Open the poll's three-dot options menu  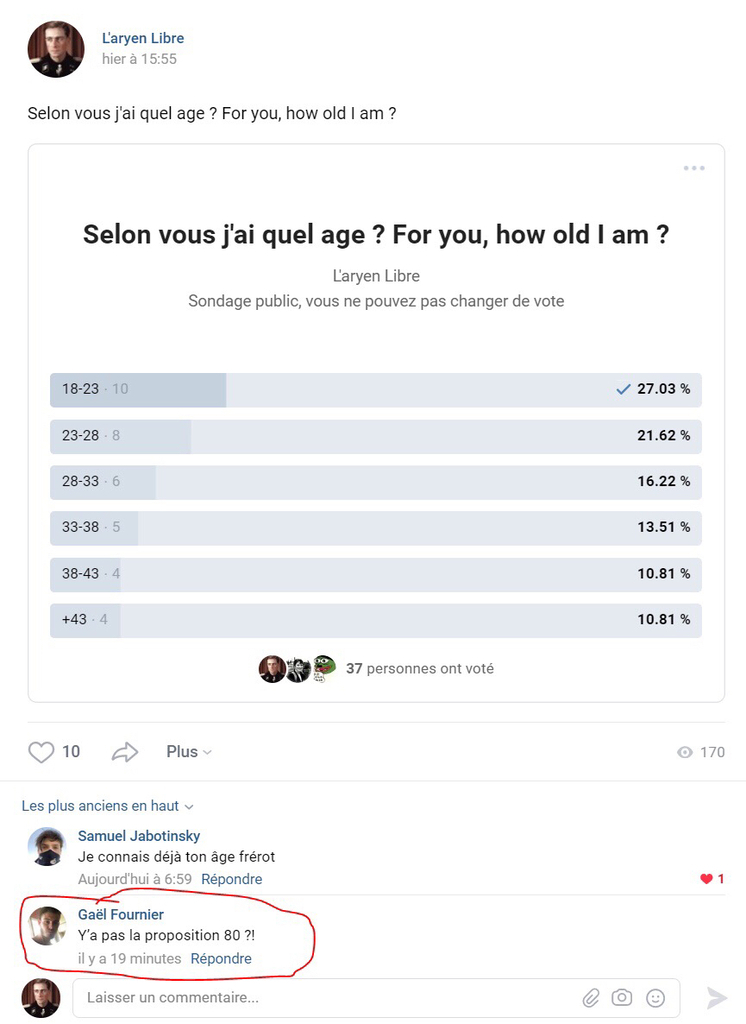[x=694, y=168]
